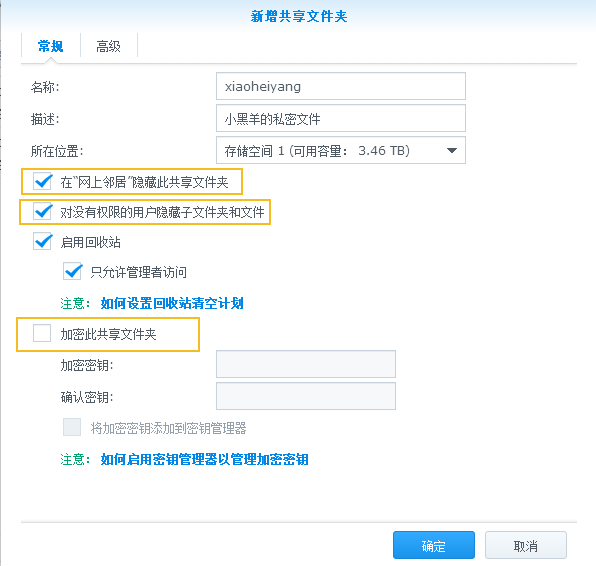The width and height of the screenshot is (596, 566).
Task: Click the 确认密钥 input box
Action: pyautogui.click(x=306, y=396)
